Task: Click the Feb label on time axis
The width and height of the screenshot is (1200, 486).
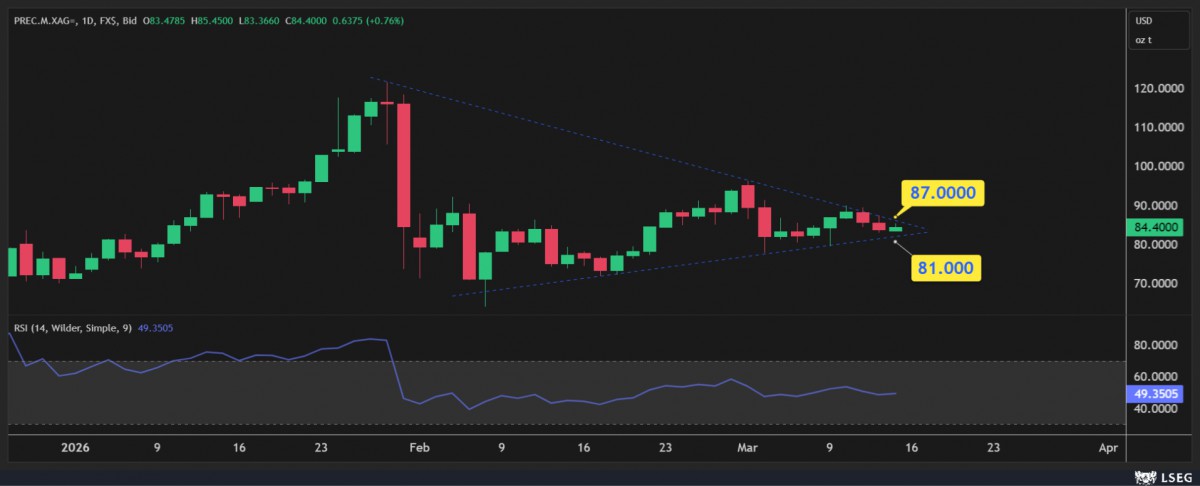Action: pyautogui.click(x=417, y=450)
